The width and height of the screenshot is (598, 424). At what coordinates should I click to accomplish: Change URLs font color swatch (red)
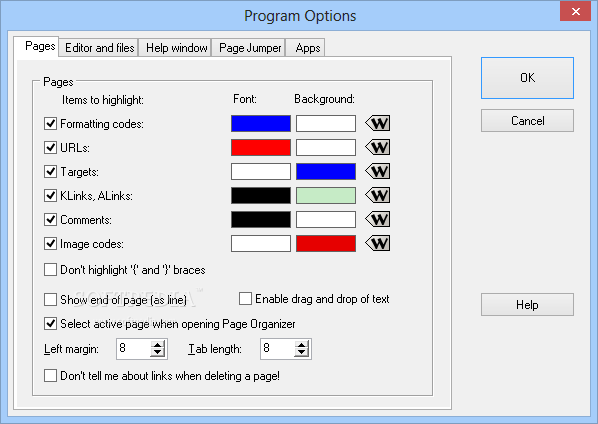(261, 148)
